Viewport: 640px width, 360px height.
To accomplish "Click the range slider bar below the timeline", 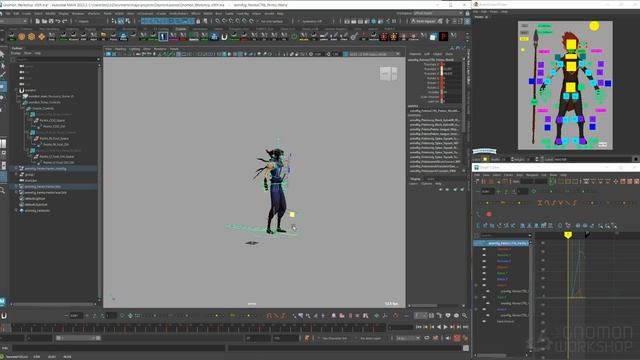I will click(79, 338).
